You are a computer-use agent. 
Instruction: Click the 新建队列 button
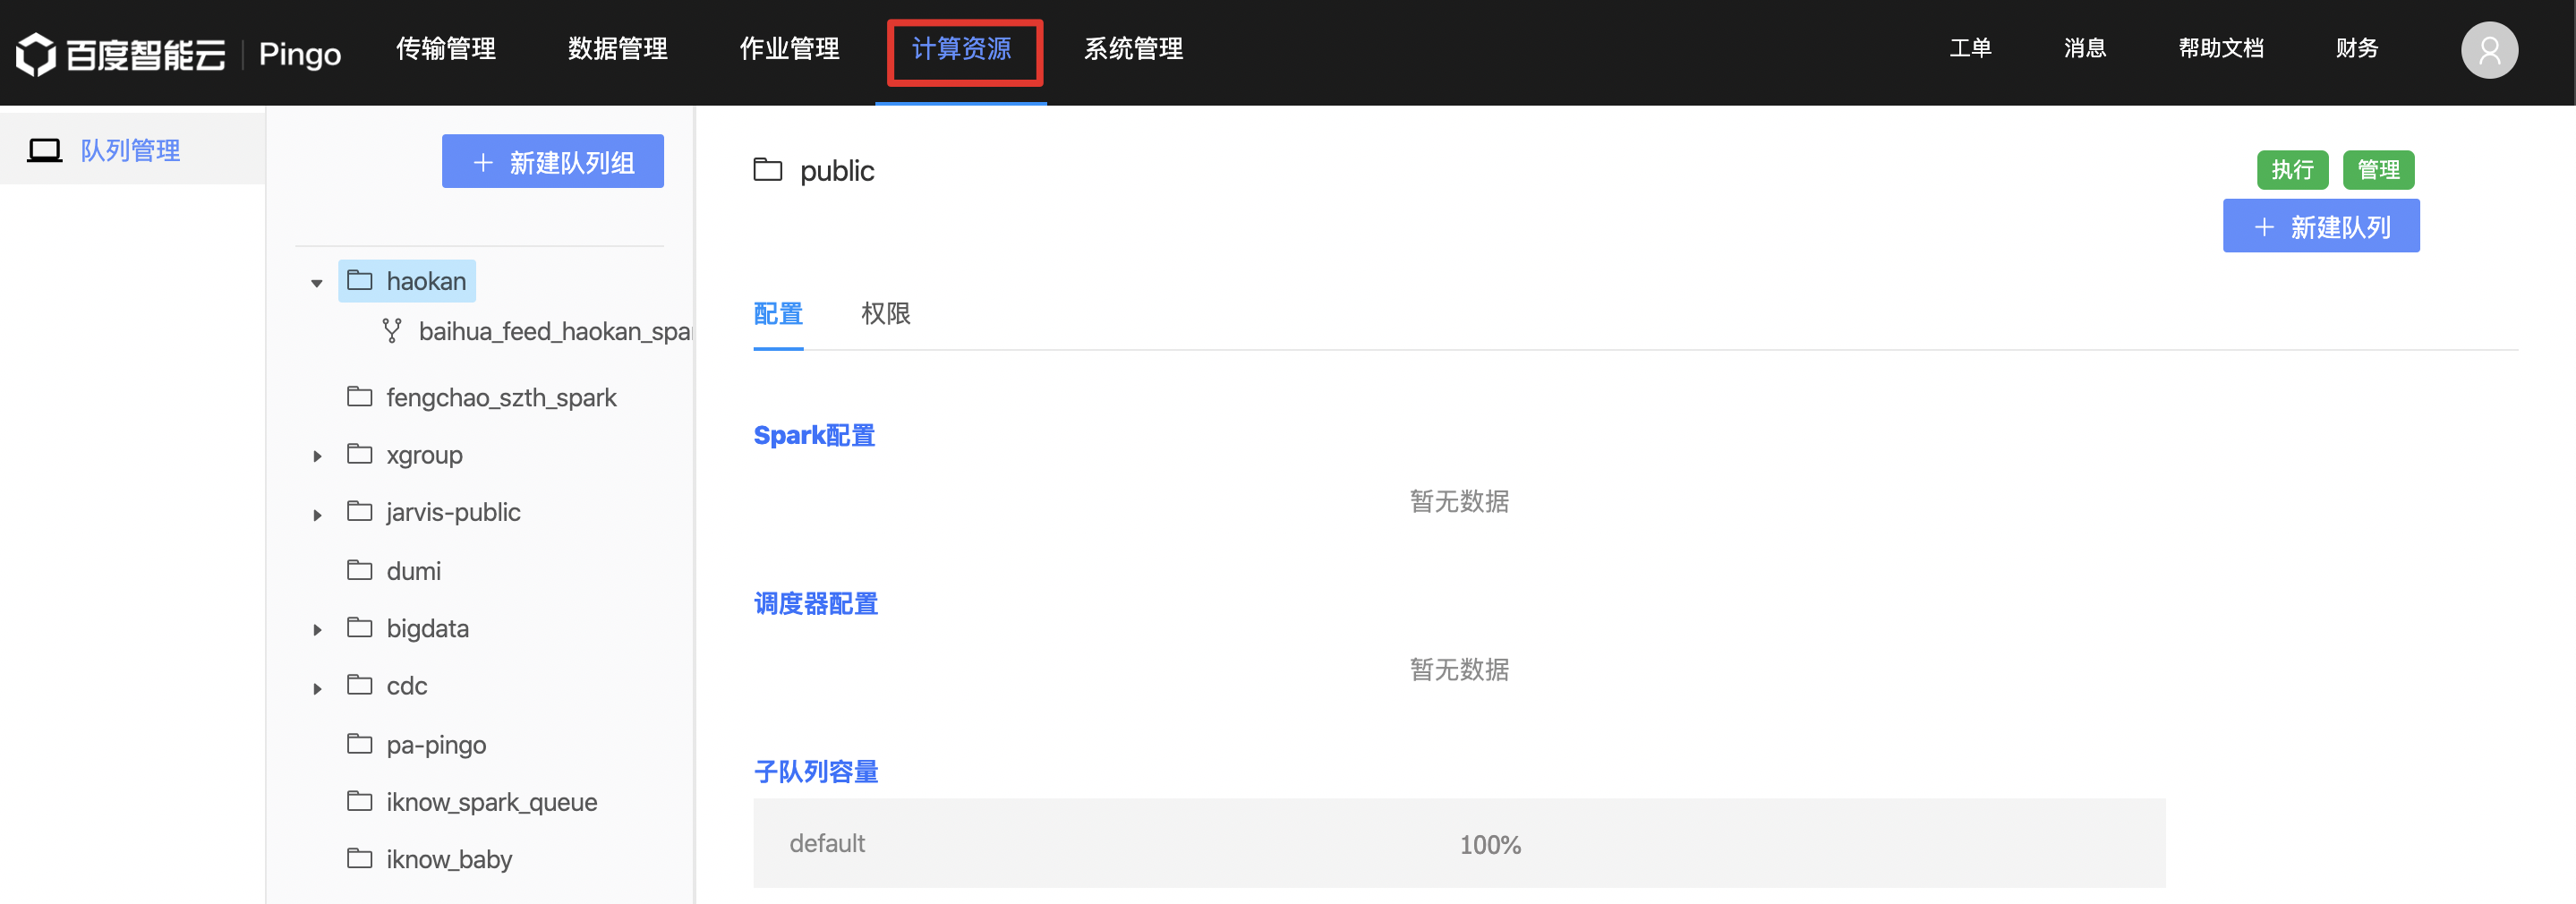pyautogui.click(x=2320, y=226)
